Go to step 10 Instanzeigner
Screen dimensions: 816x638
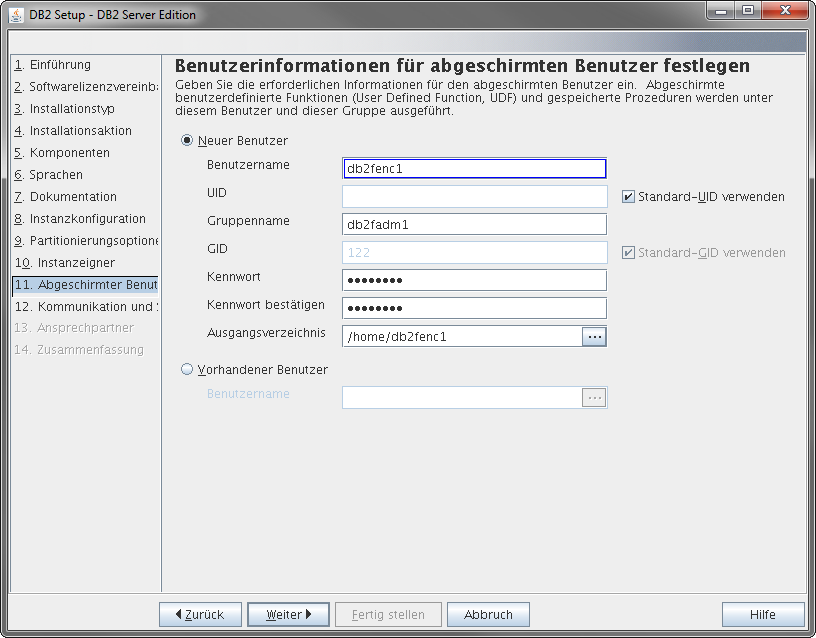(x=65, y=263)
